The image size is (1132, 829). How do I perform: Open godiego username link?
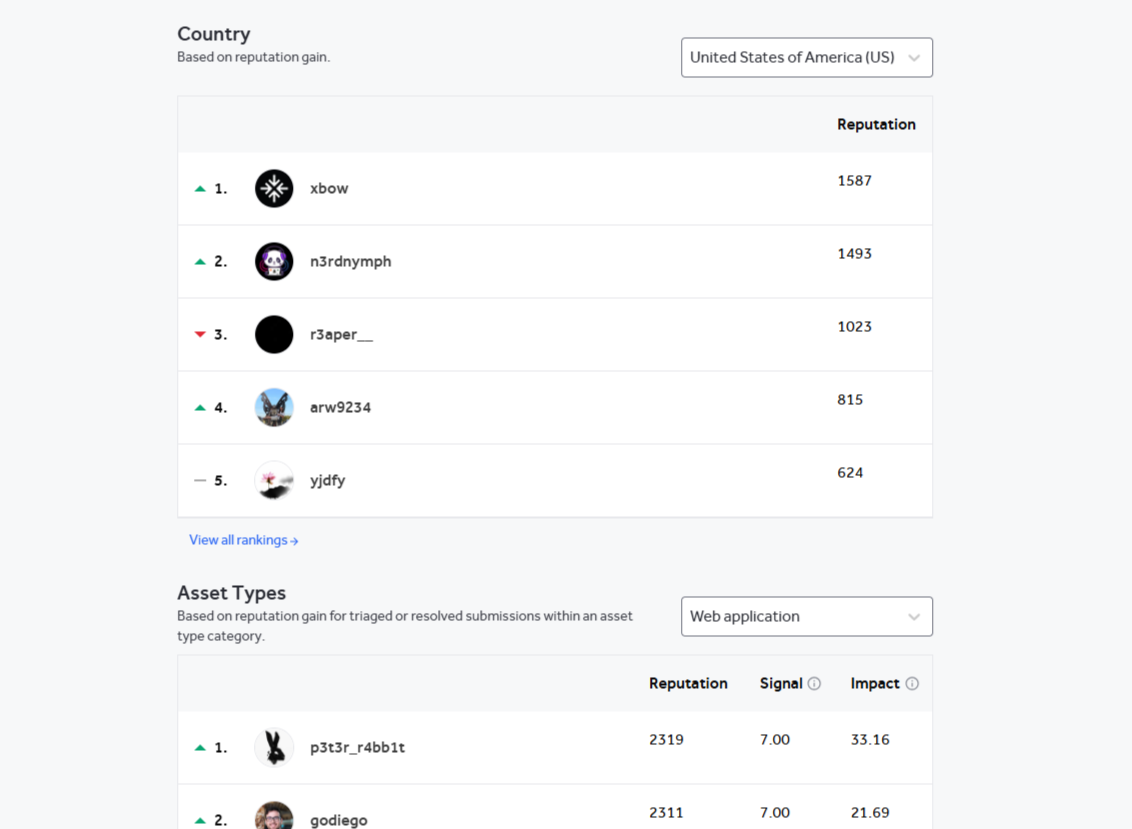338,819
